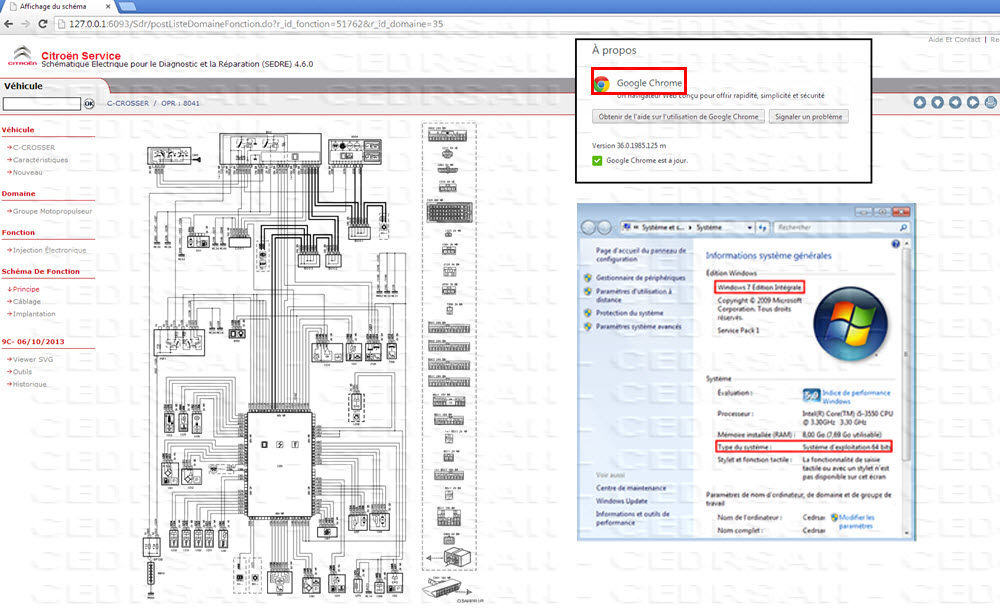Open the Viewer SVG link
1000x612 pixels.
click(x=33, y=359)
